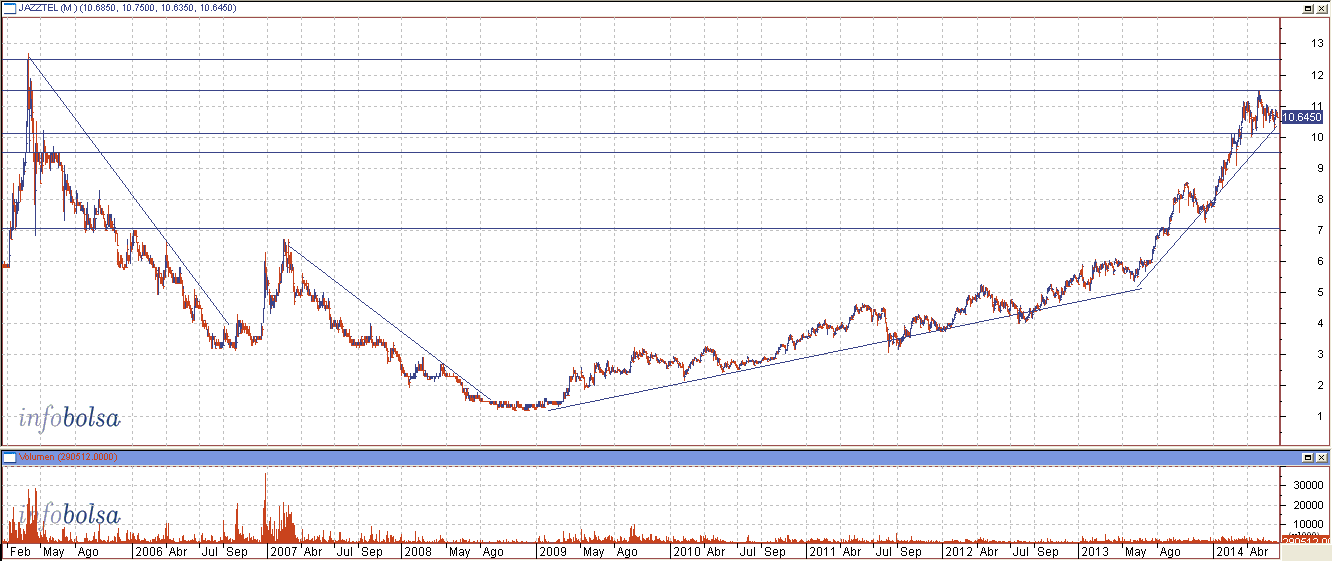Click the 2013 year marker
Image resolution: width=1332 pixels, height=561 pixels.
coord(1094,551)
